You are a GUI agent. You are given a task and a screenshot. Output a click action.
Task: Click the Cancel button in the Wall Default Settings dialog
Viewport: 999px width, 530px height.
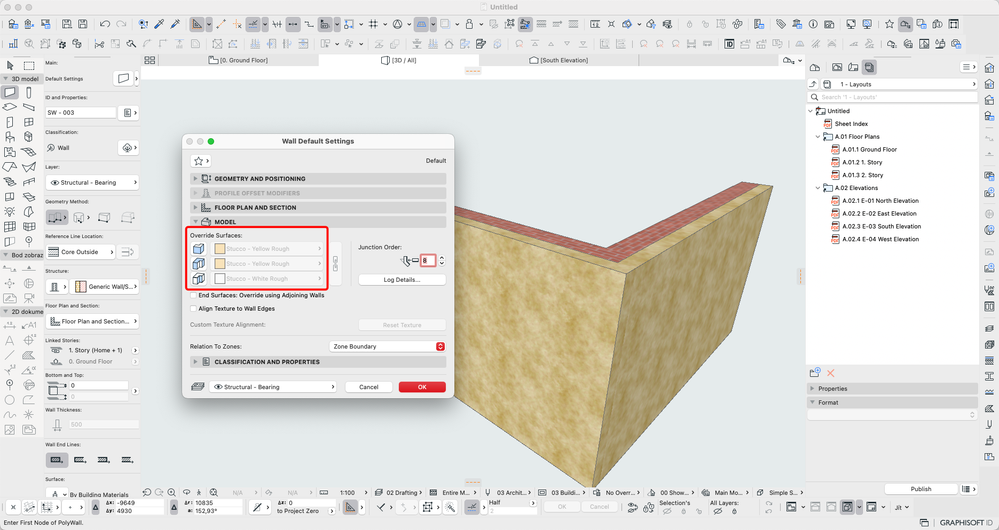pos(368,387)
